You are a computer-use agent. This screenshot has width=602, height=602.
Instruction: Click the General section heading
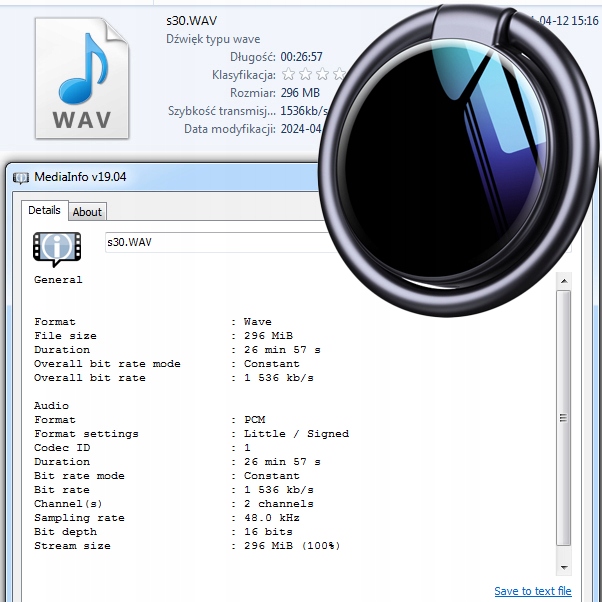(58, 280)
